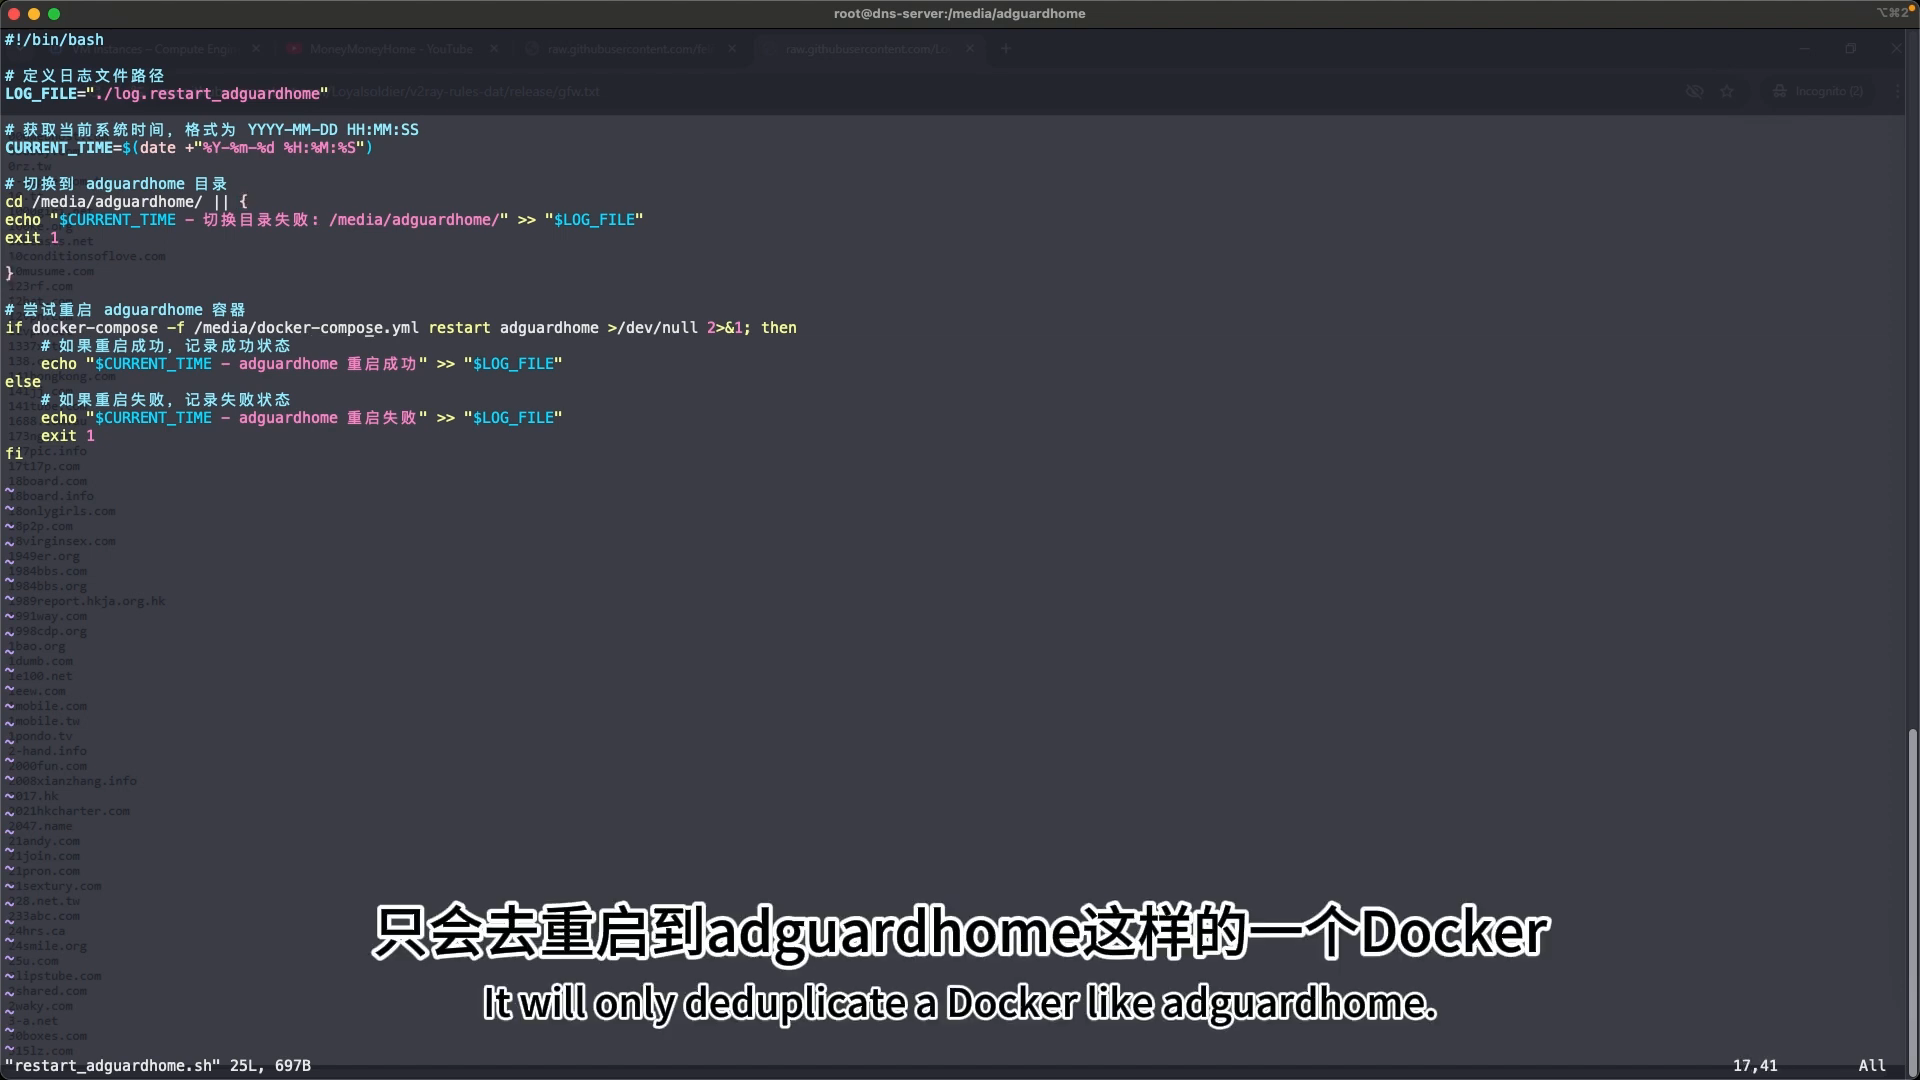Image resolution: width=1920 pixels, height=1080 pixels.
Task: Click the CURRENT_TIME variable definition
Action: (x=189, y=148)
